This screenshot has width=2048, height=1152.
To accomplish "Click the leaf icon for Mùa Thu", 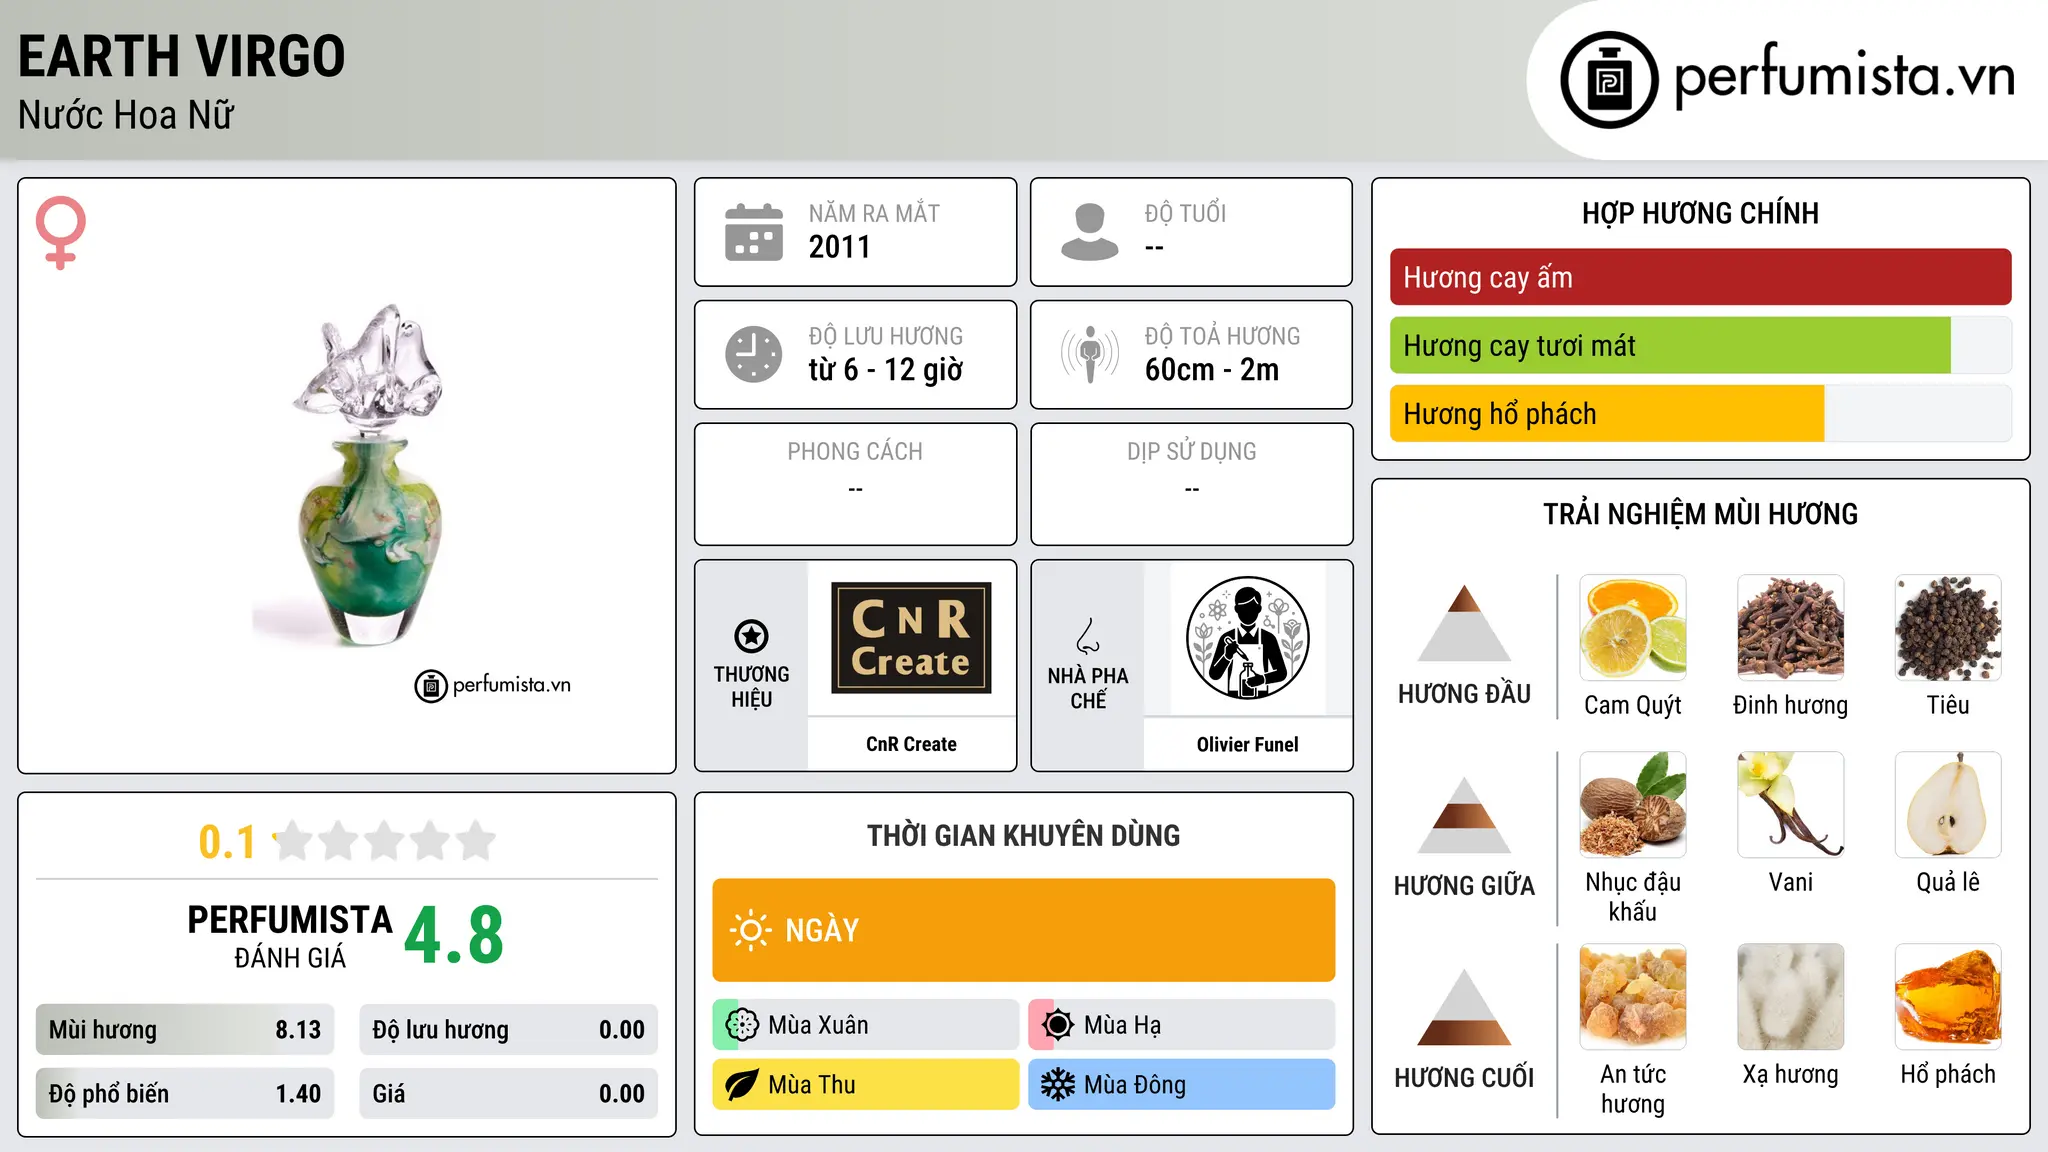I will [742, 1085].
